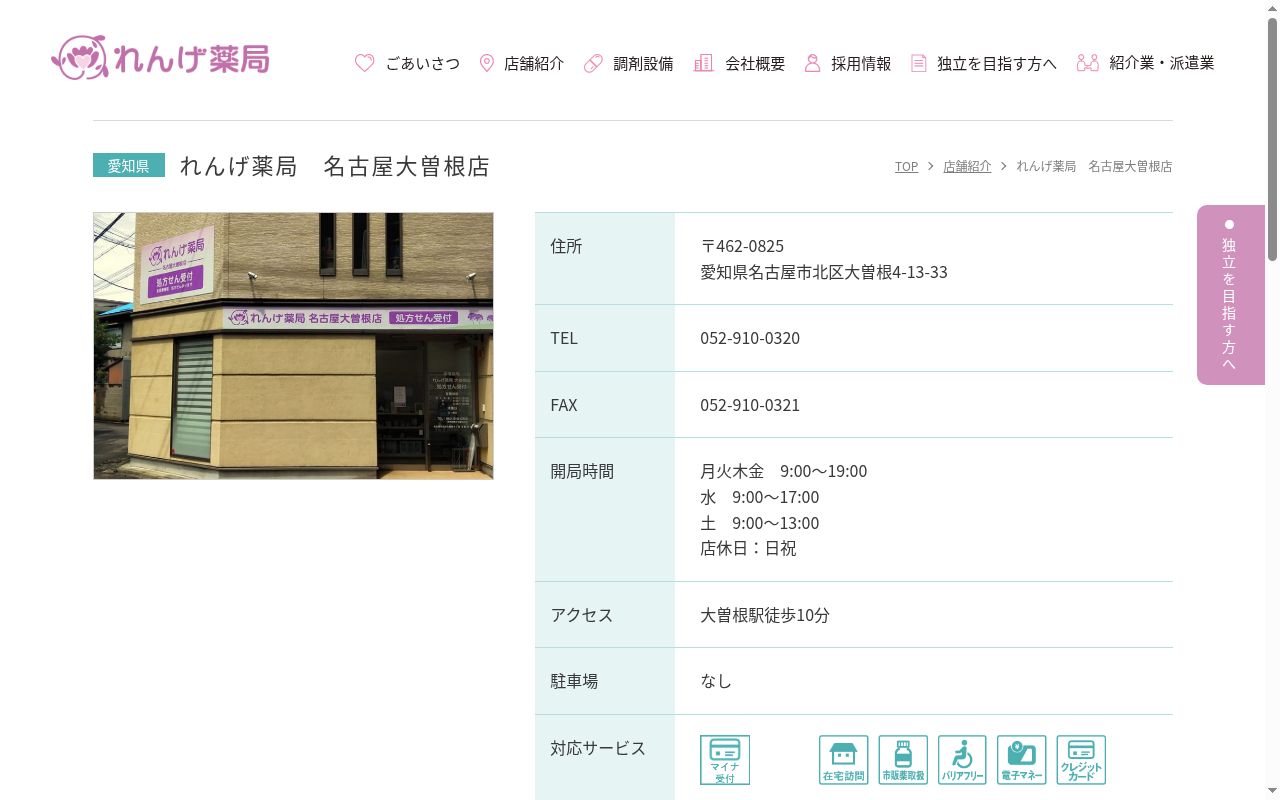Click the hours line 土 9:00〜13:00
The image size is (1280, 800).
760,523
